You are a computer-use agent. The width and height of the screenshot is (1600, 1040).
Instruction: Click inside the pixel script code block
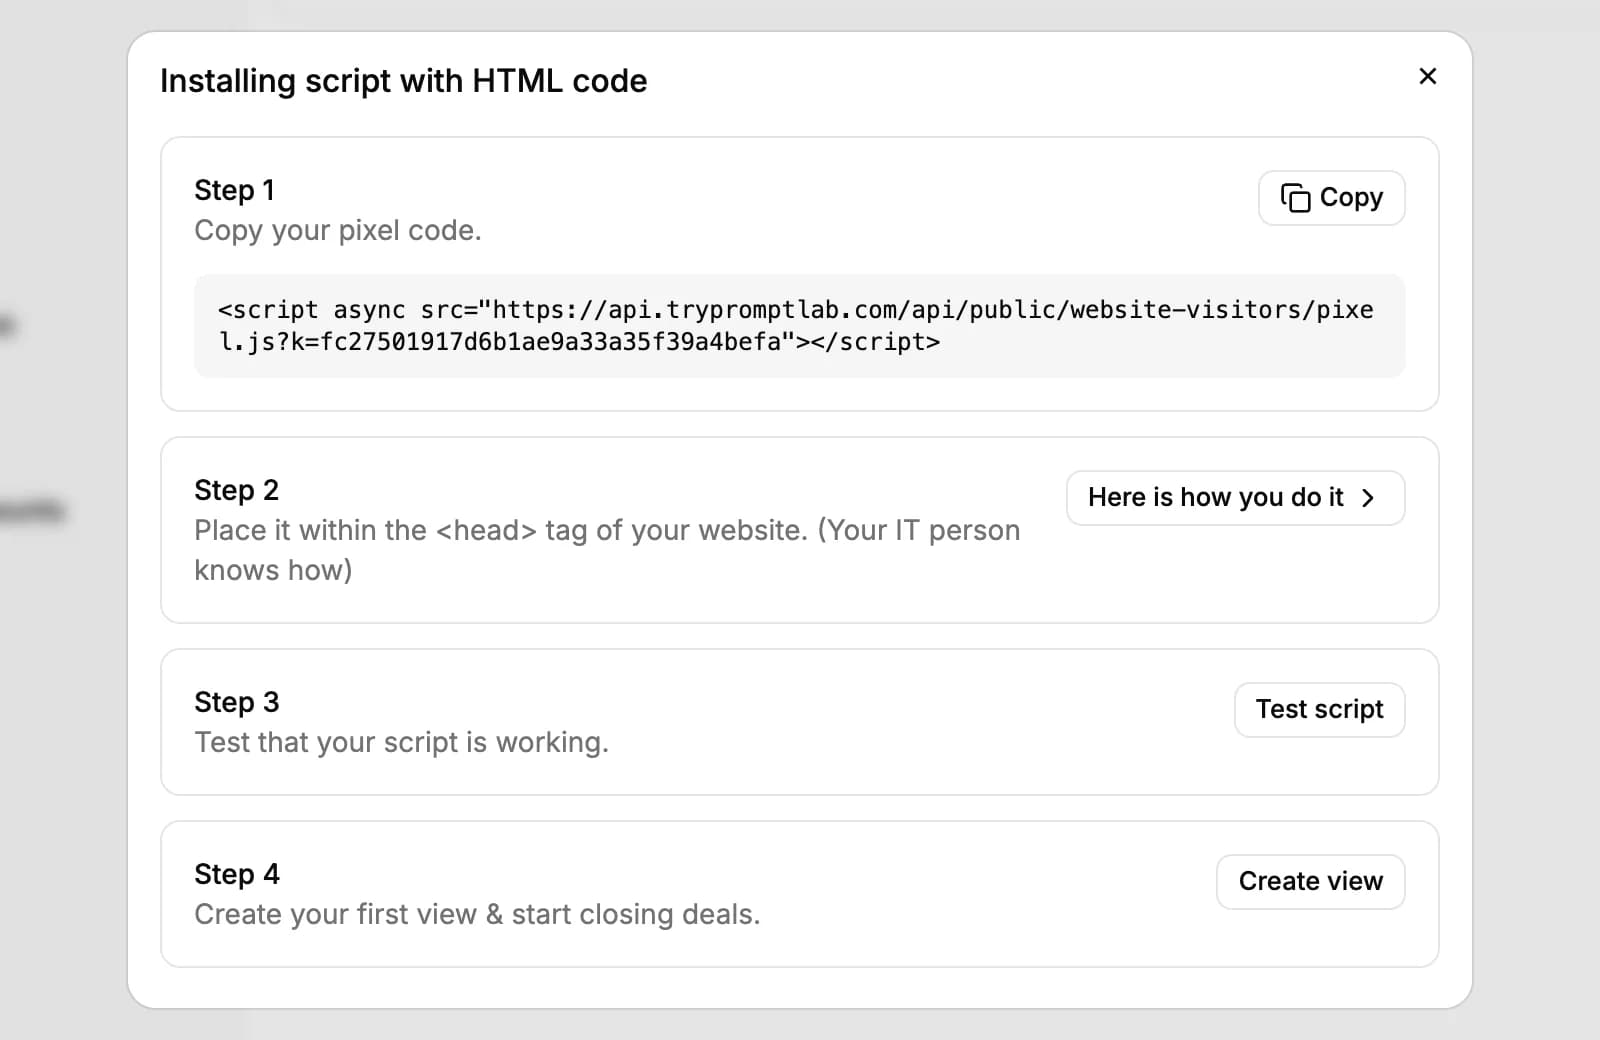[x=799, y=326]
